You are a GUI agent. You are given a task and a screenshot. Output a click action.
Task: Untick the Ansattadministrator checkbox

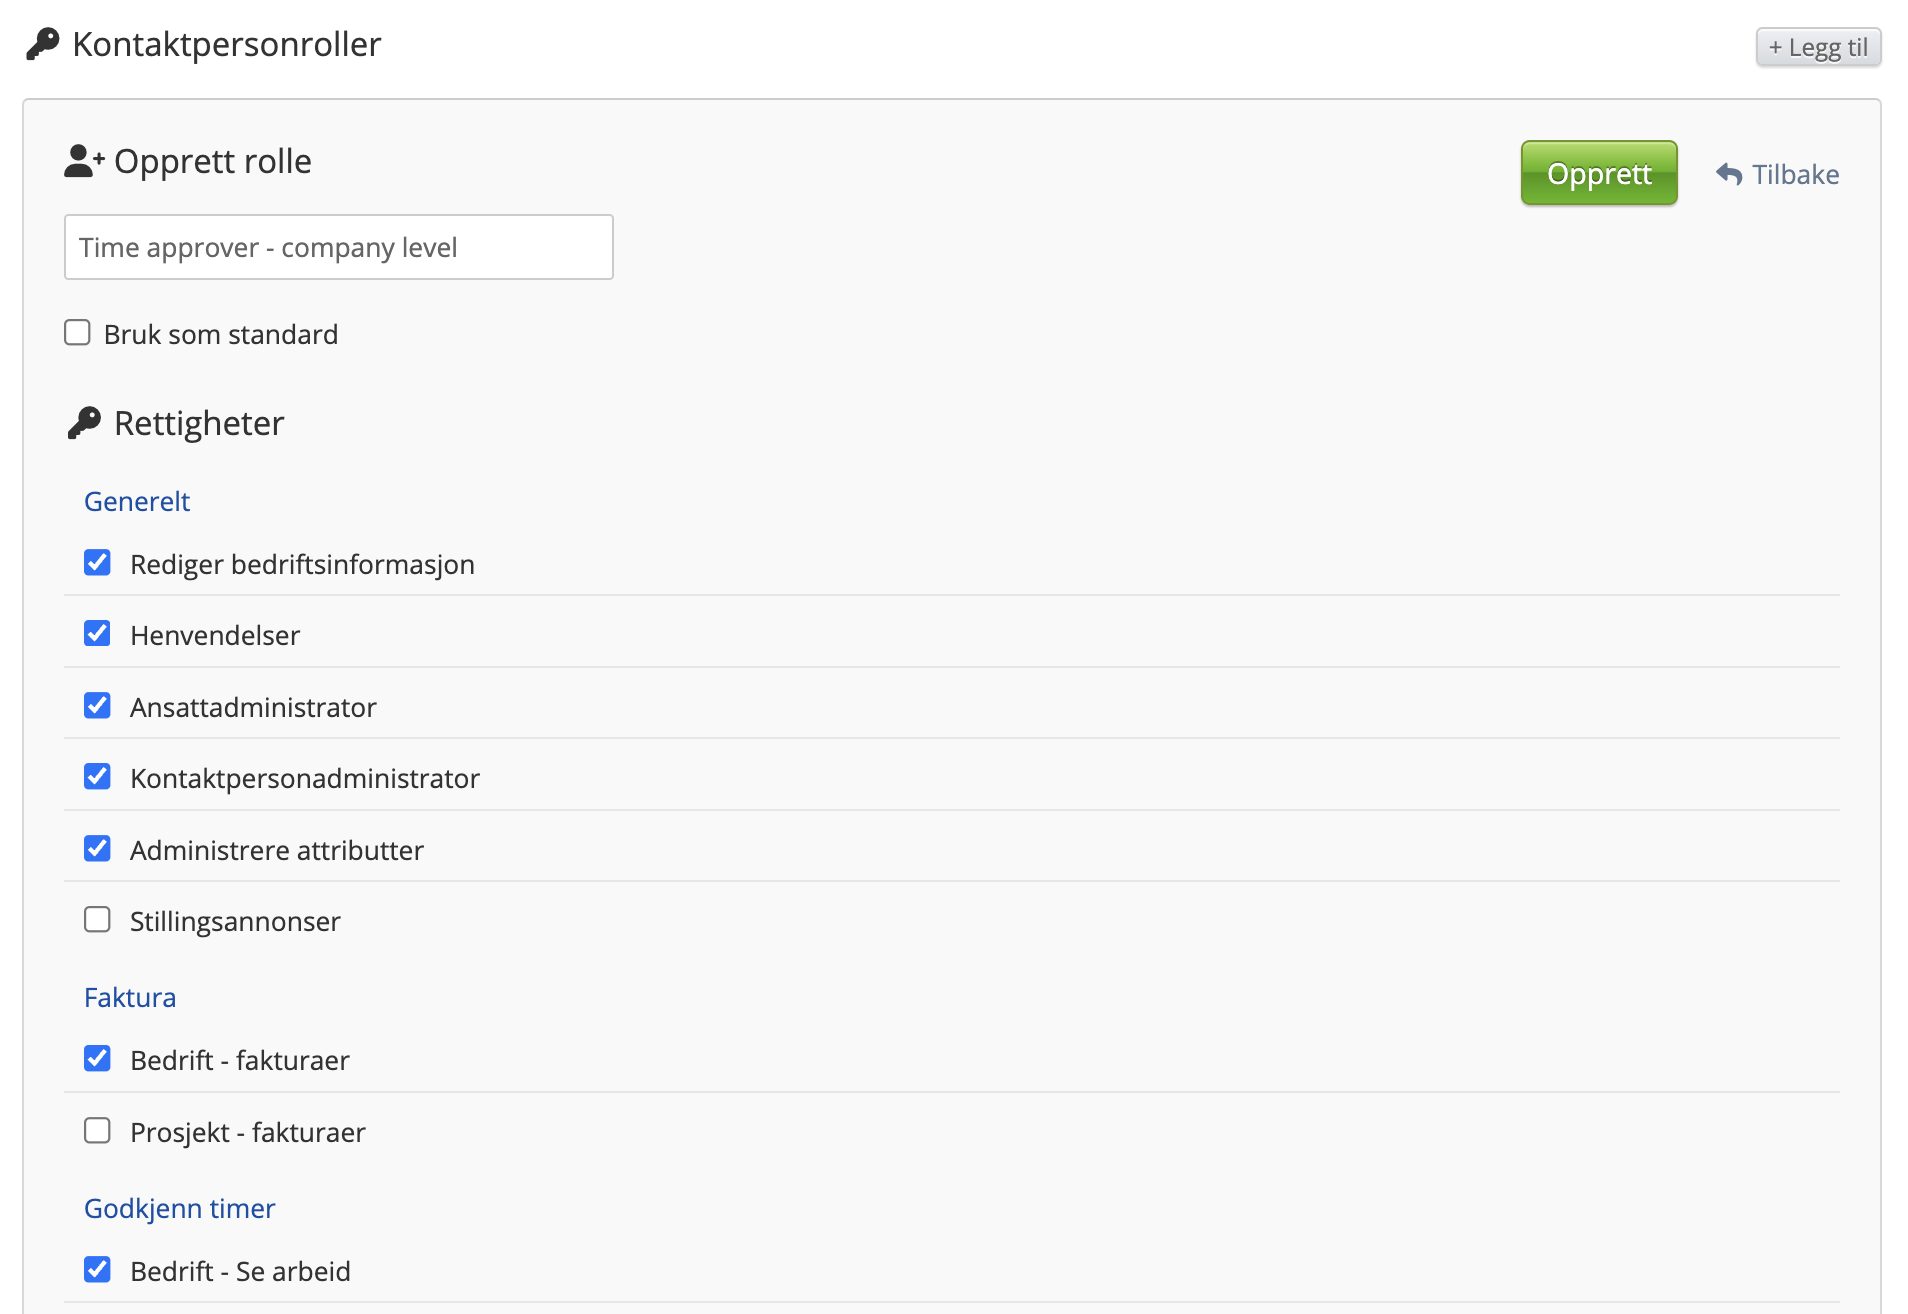point(97,706)
